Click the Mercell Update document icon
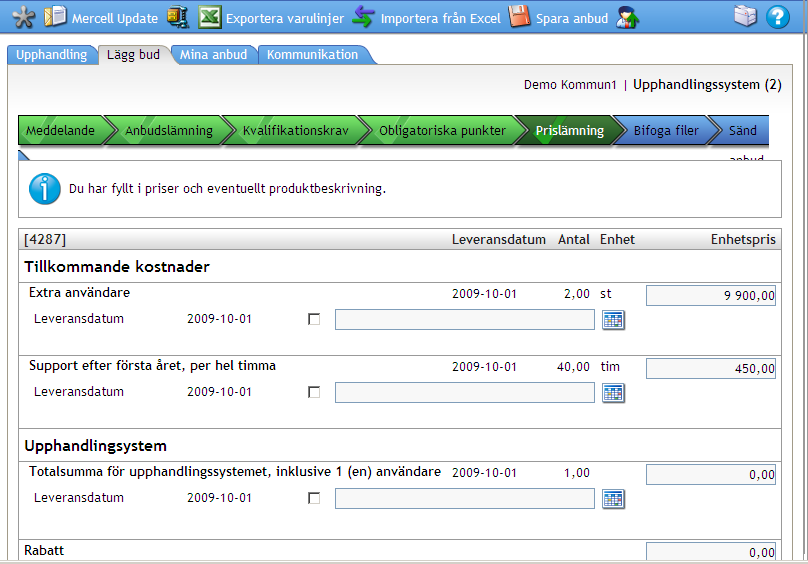 (55, 16)
